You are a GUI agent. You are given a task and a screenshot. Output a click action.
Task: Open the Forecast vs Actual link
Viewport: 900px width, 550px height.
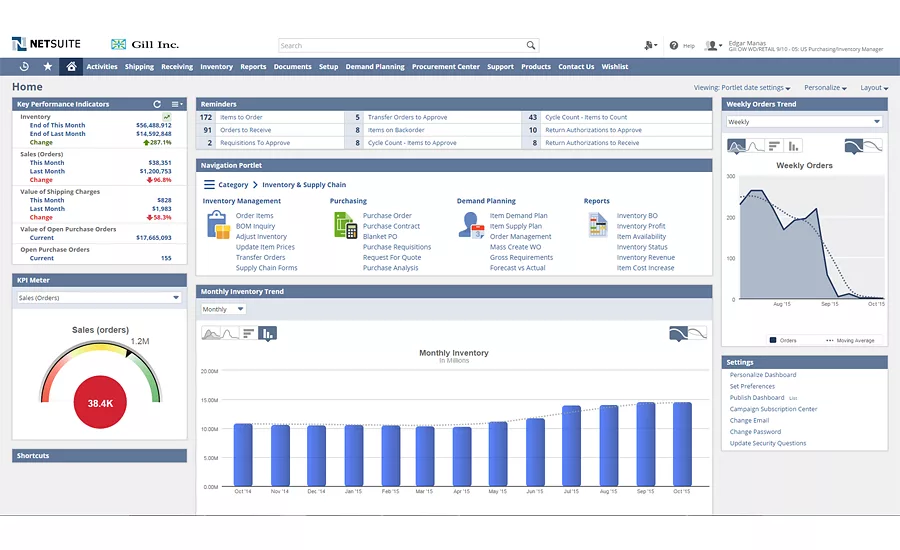[x=517, y=268]
